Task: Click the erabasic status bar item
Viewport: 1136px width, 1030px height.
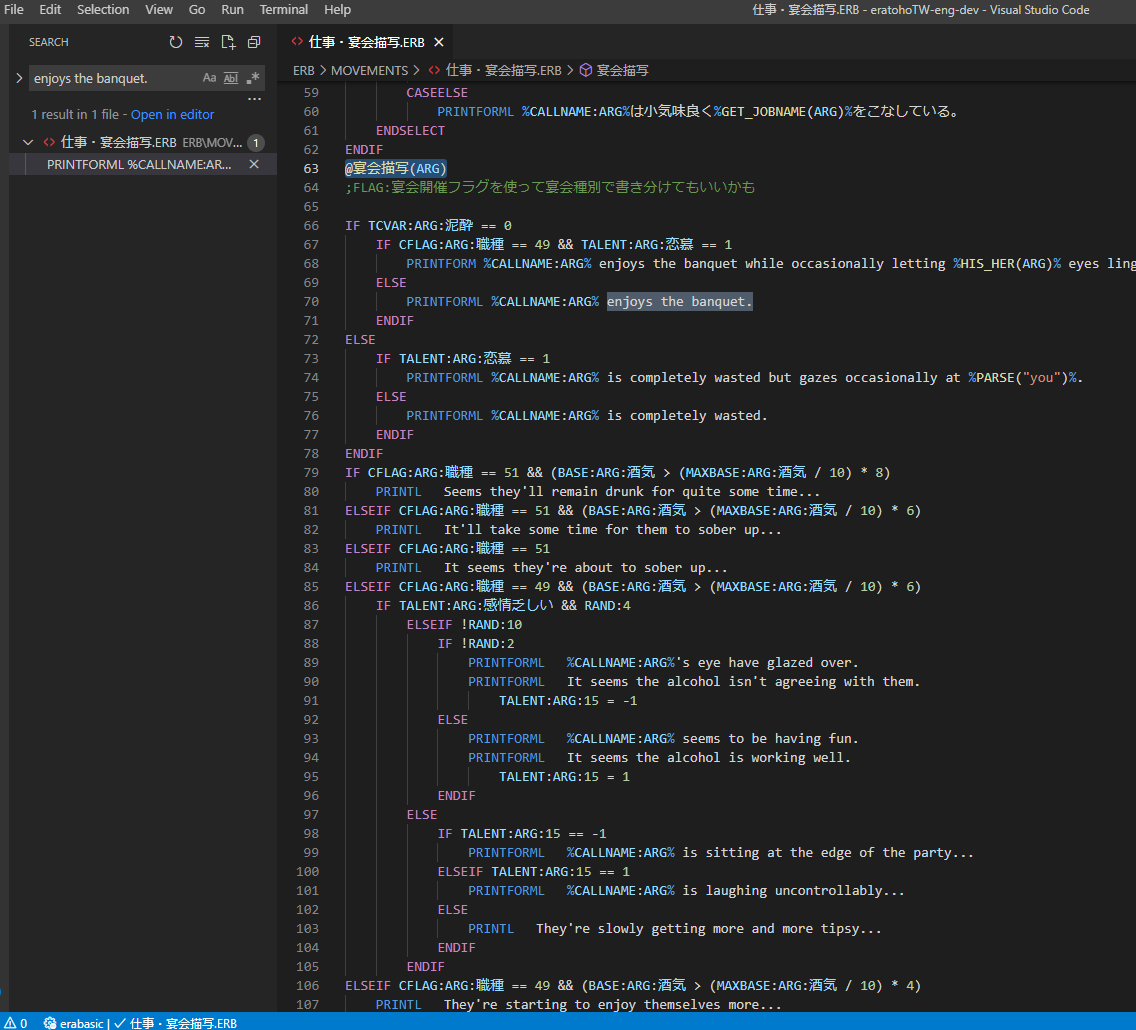Action: click(74, 1023)
